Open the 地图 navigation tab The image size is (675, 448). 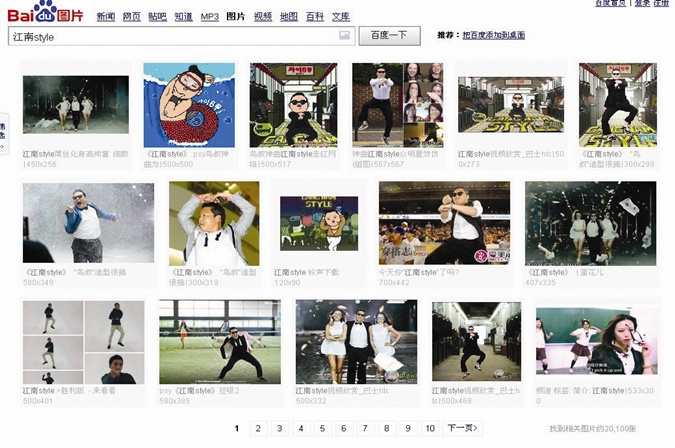pos(289,17)
